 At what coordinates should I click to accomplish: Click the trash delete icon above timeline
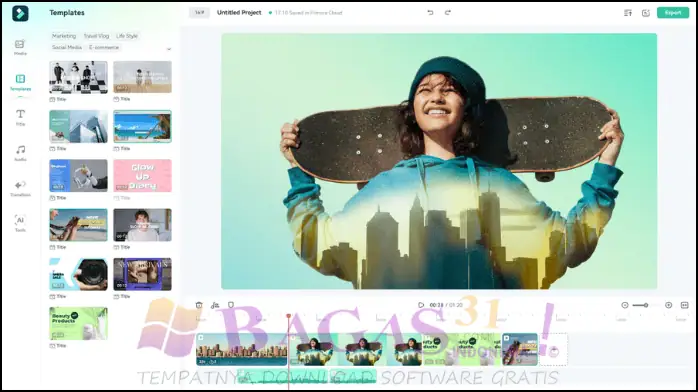199,305
